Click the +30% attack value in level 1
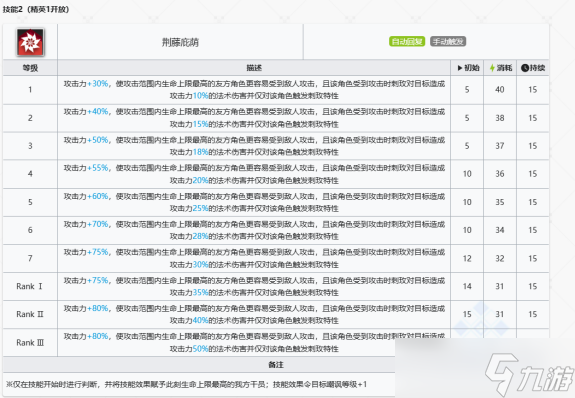 pyautogui.click(x=98, y=84)
